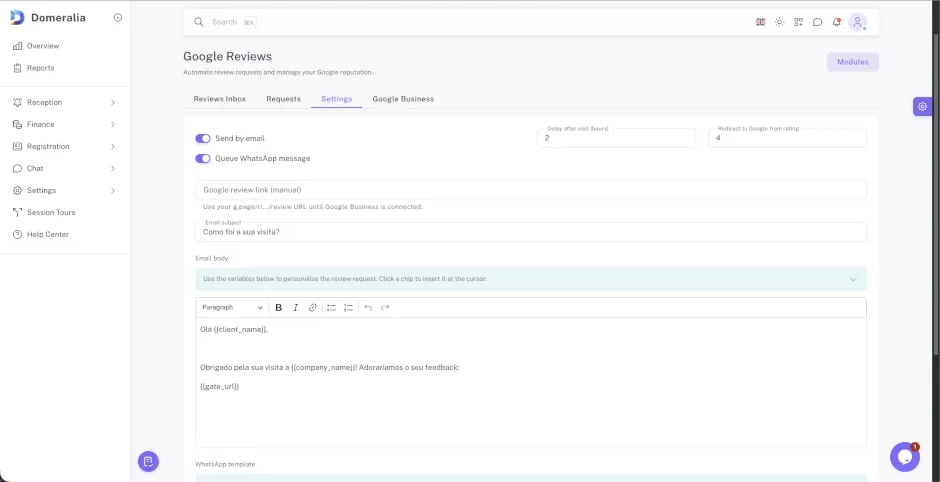940x482 pixels.
Task: Expand the Chat menu chevron
Action: click(113, 168)
